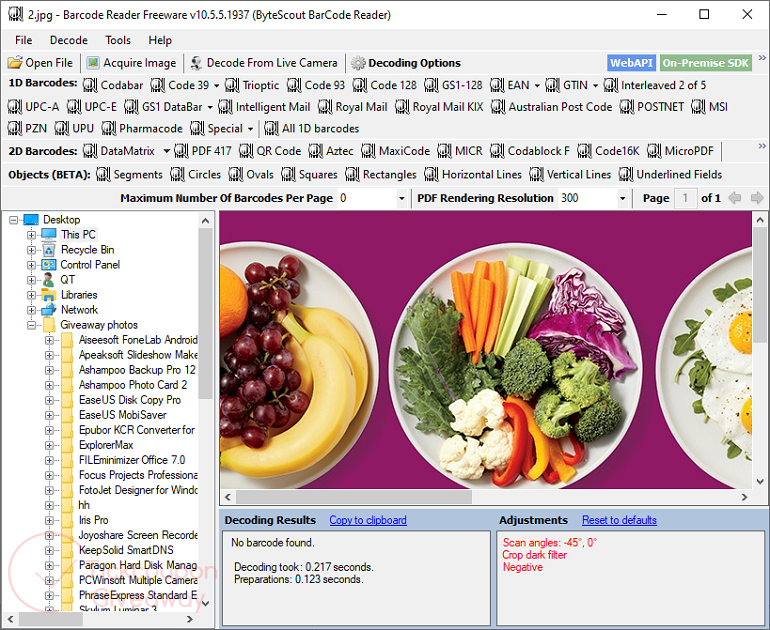Enable Horizontal Lines detection
Viewport: 770px width, 630px height.
[x=473, y=174]
